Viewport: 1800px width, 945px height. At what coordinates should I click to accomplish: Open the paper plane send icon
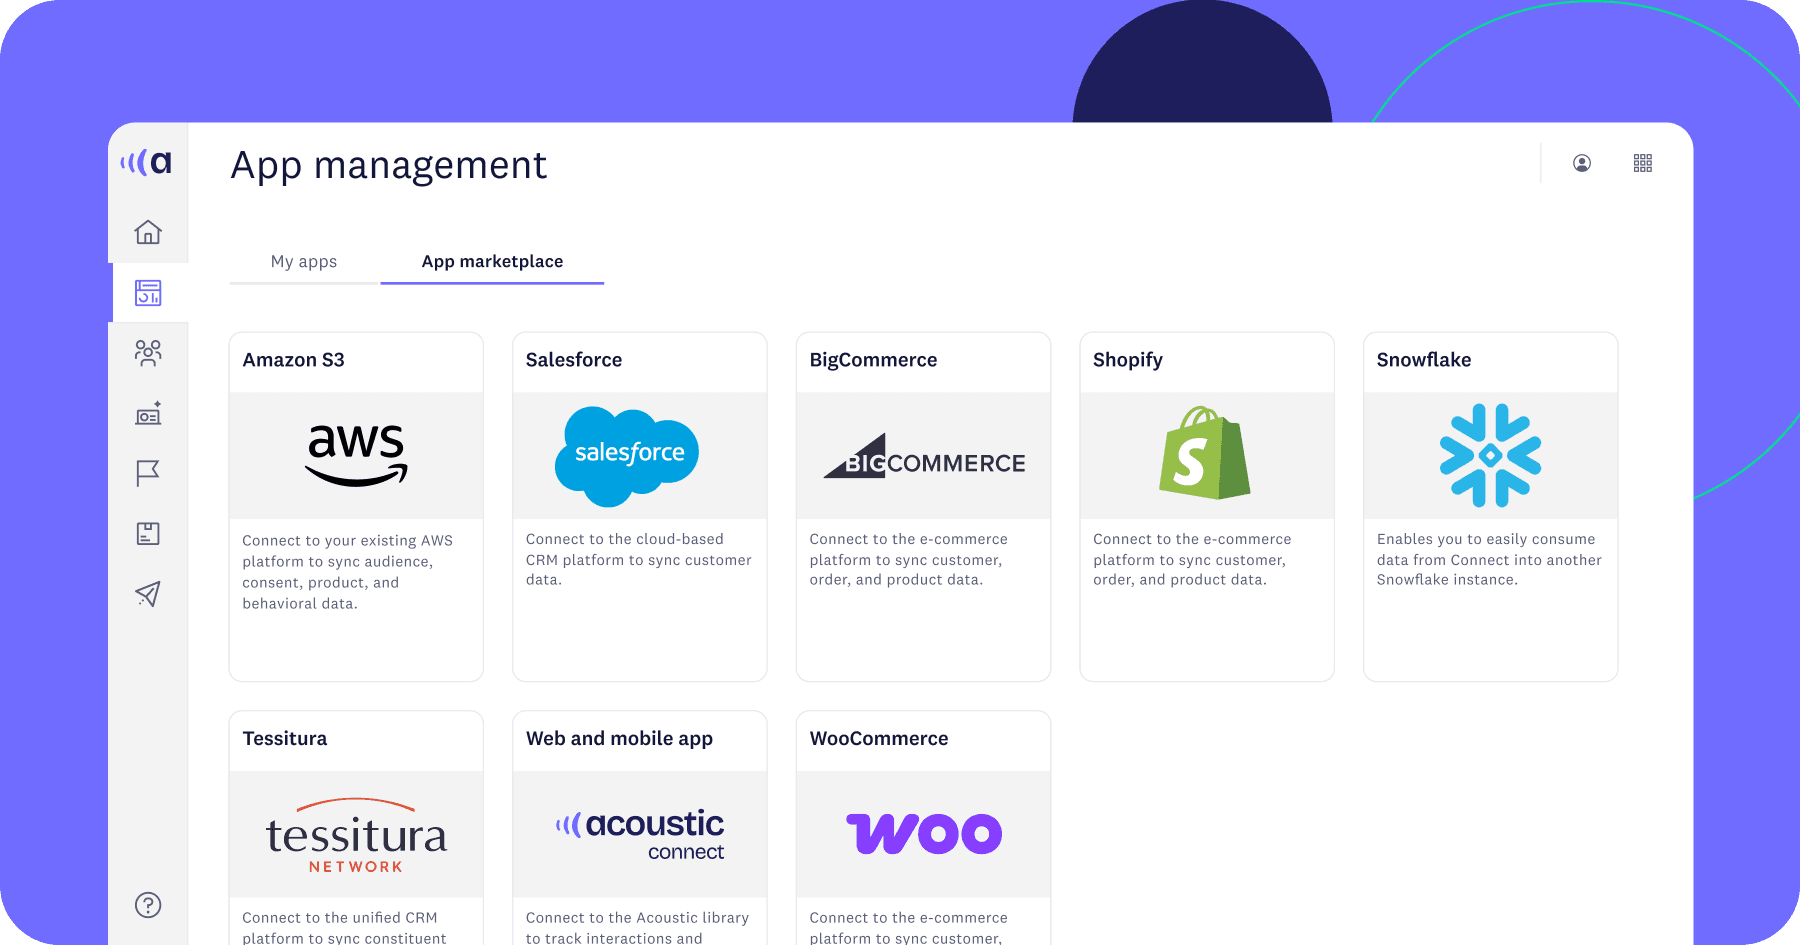(148, 594)
